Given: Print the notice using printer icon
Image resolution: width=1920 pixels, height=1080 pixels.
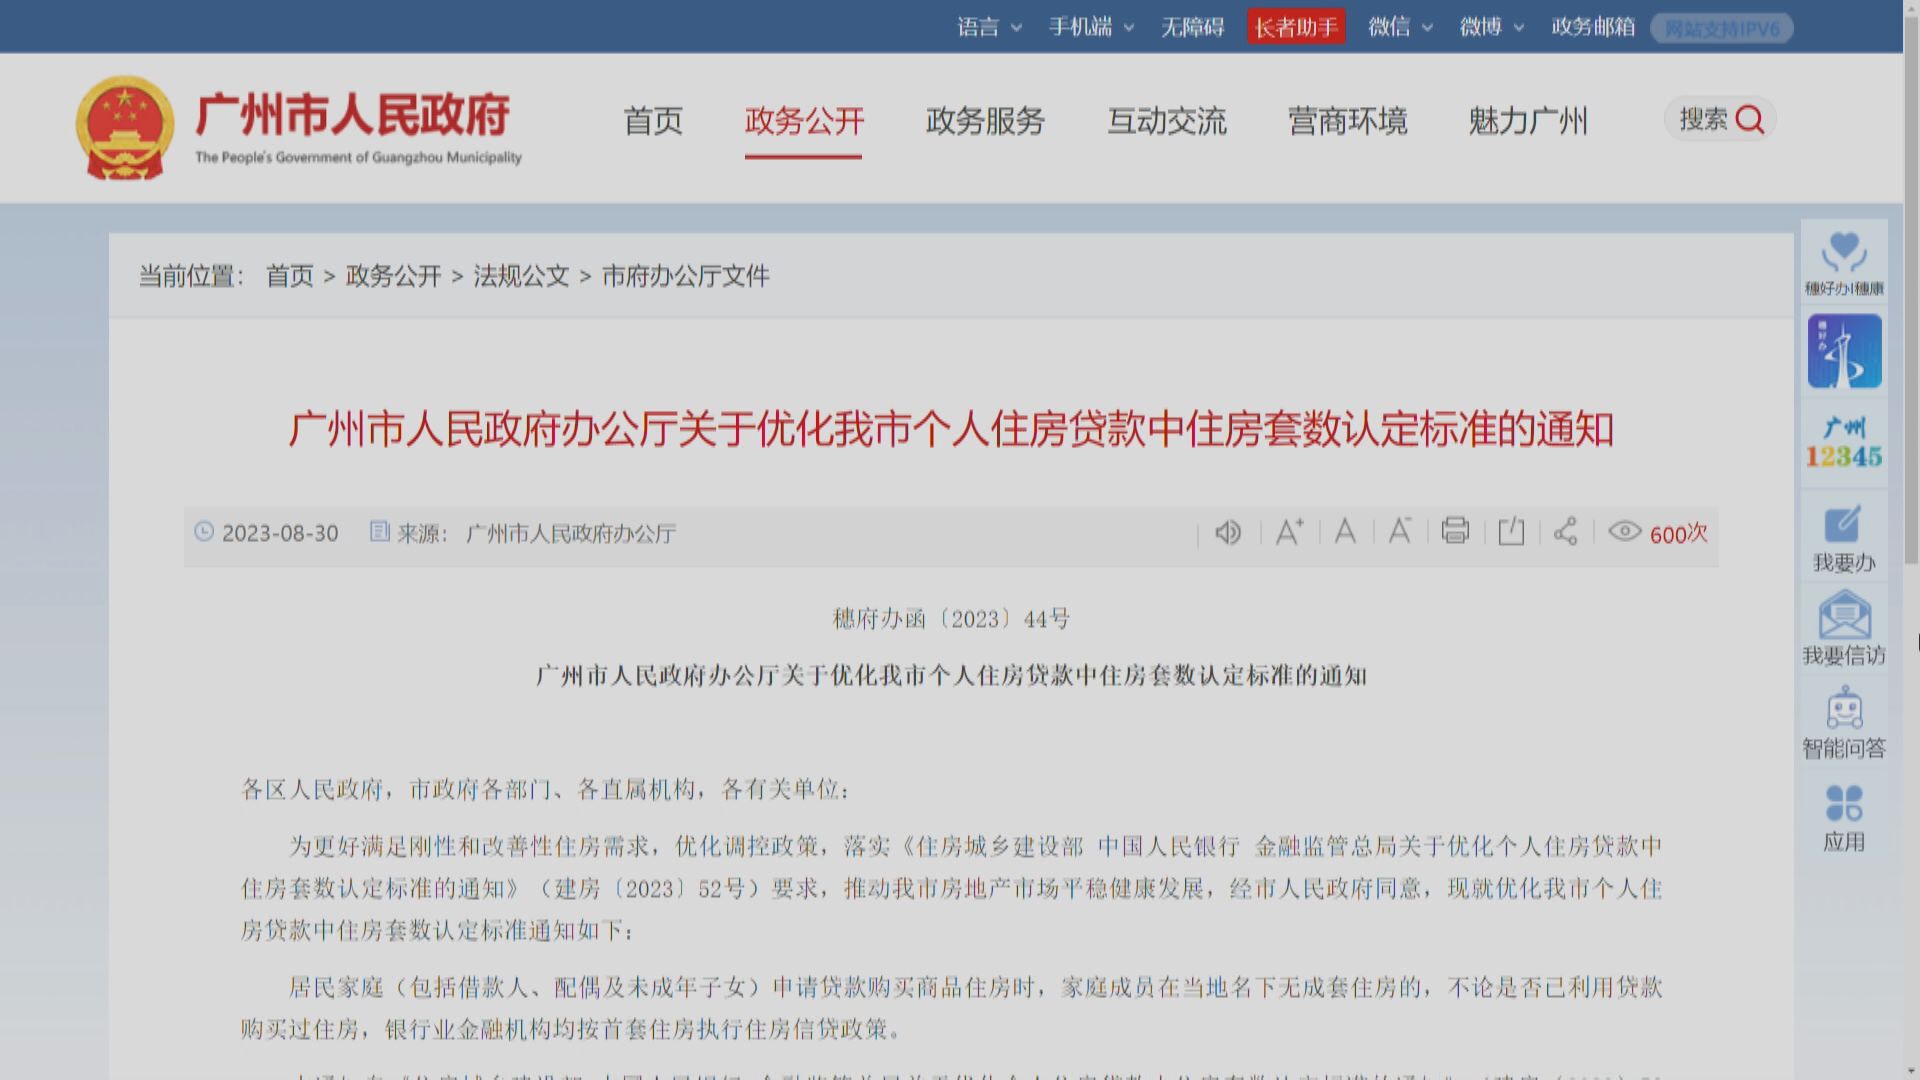Looking at the screenshot, I should pyautogui.click(x=1456, y=532).
